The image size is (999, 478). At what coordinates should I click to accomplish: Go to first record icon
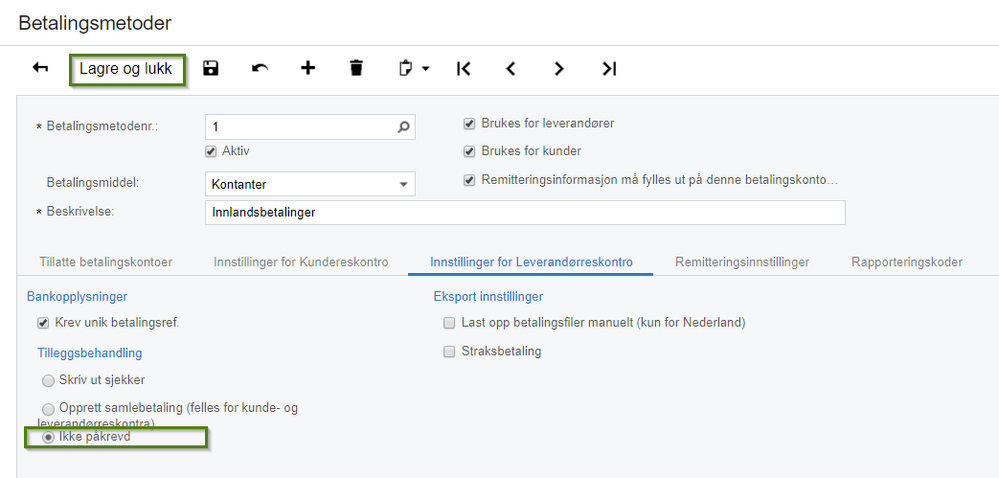click(463, 69)
